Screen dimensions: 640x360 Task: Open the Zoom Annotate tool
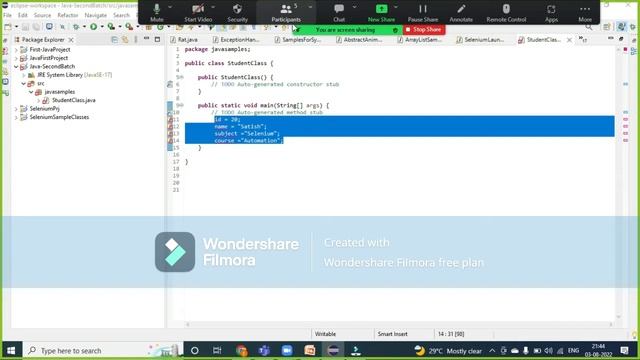pyautogui.click(x=461, y=12)
